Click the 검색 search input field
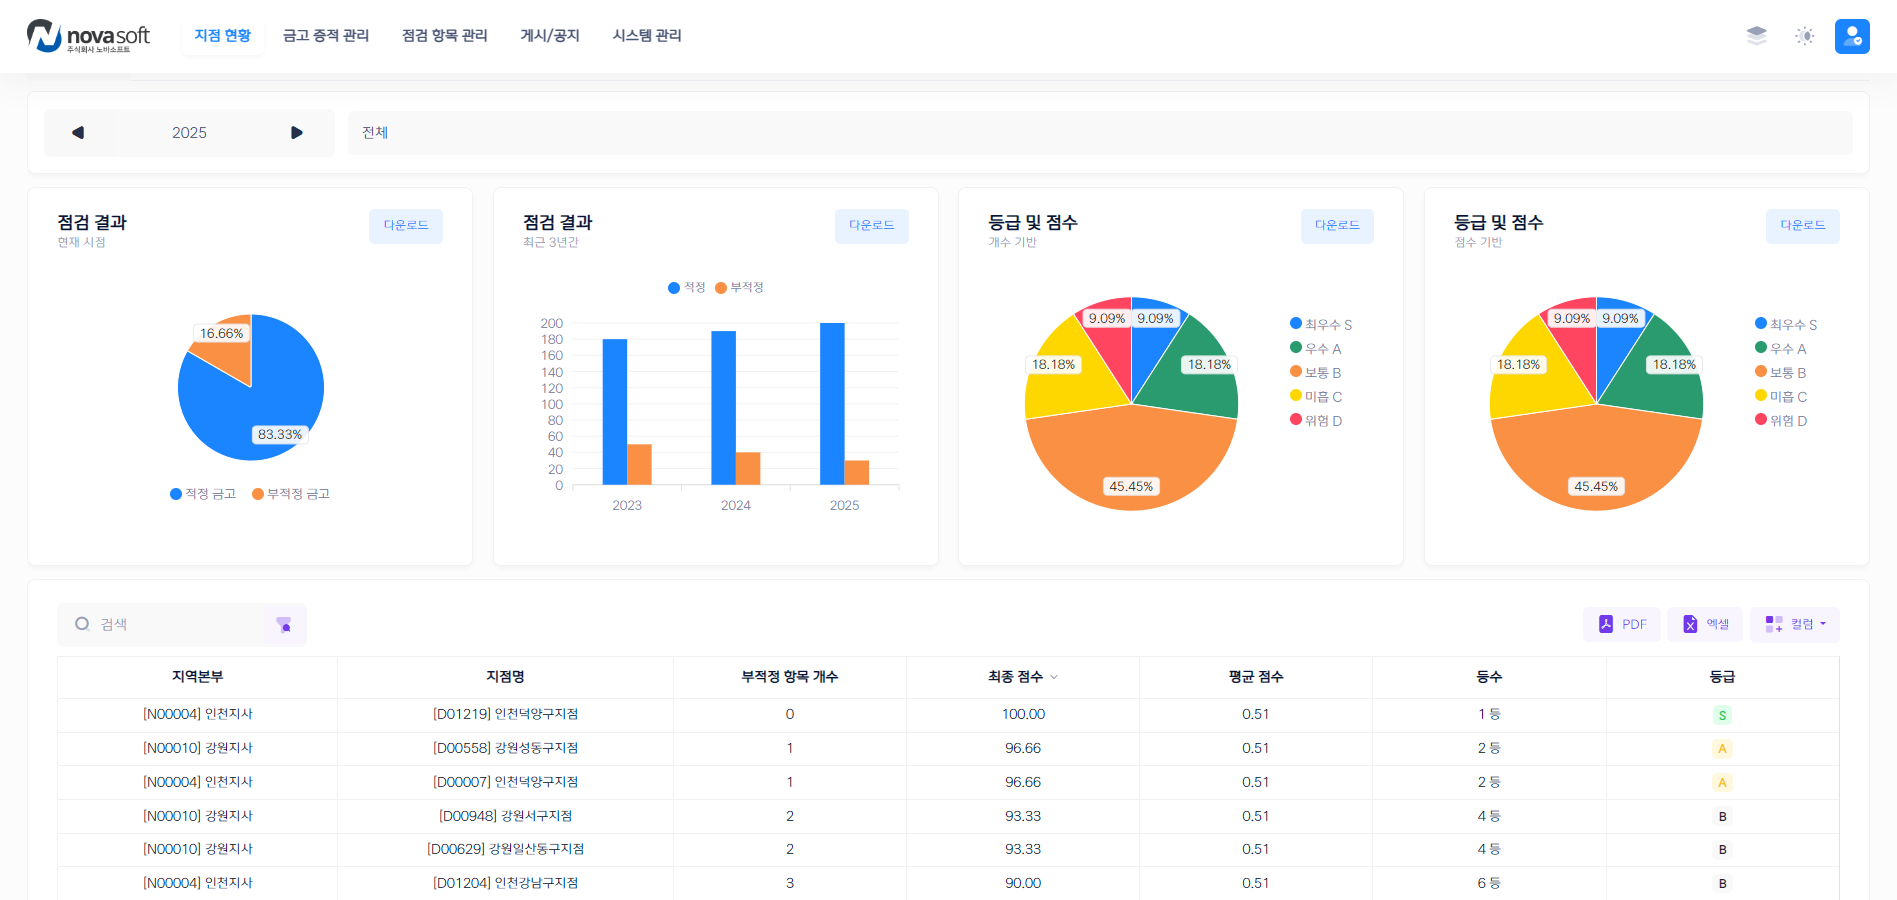The width and height of the screenshot is (1897, 900). coord(170,625)
